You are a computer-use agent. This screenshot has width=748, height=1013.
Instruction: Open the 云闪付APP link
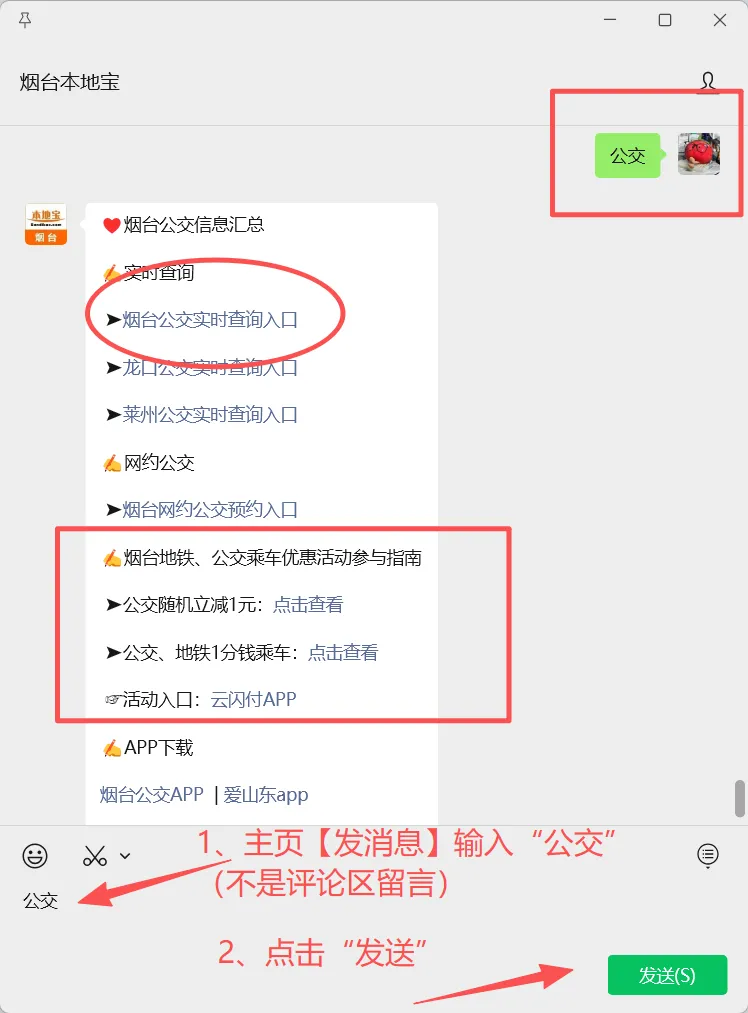coord(253,700)
